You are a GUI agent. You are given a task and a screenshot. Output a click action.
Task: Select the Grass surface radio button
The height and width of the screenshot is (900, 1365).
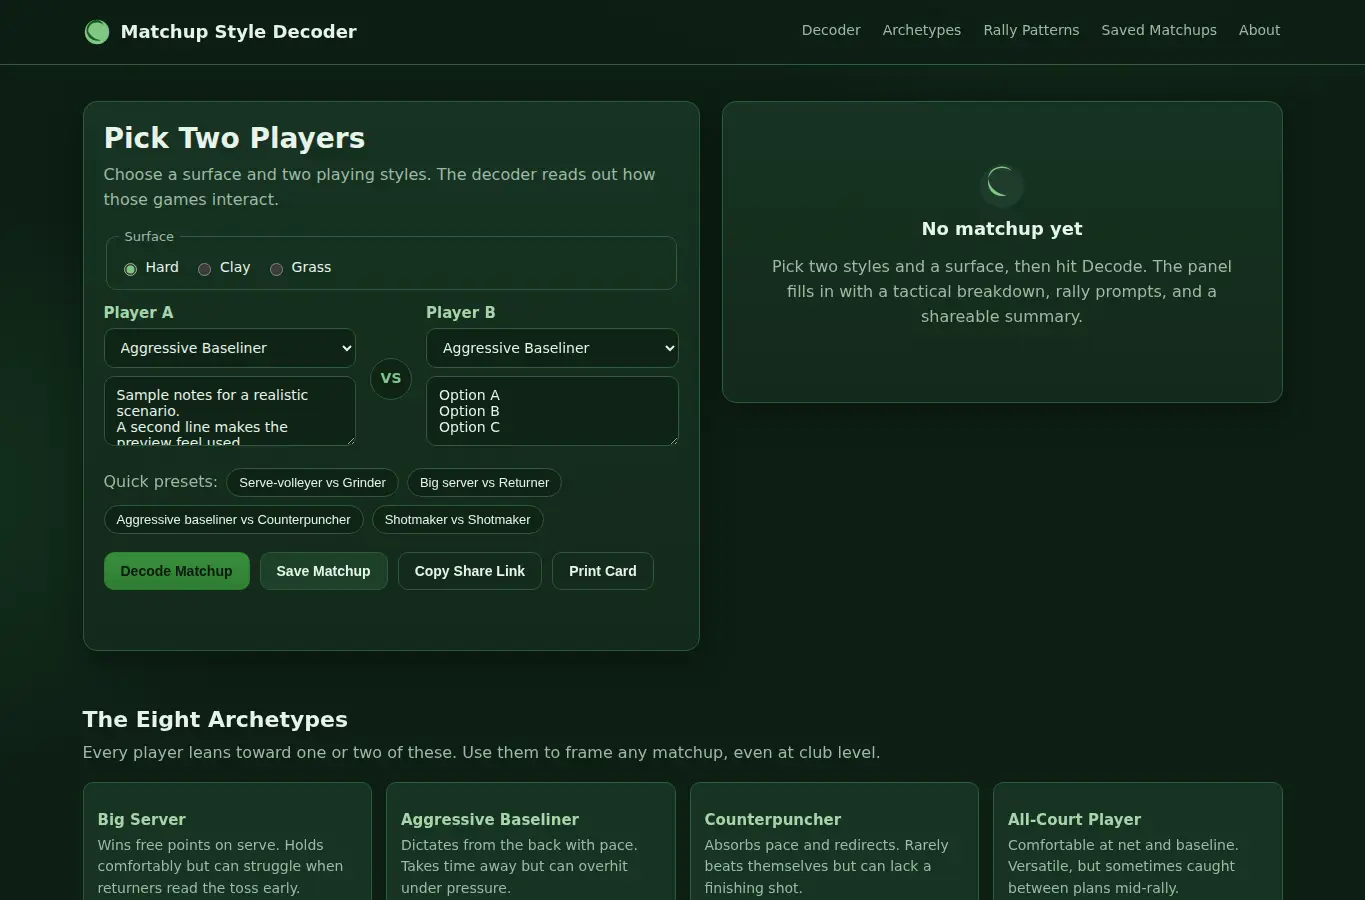276,268
